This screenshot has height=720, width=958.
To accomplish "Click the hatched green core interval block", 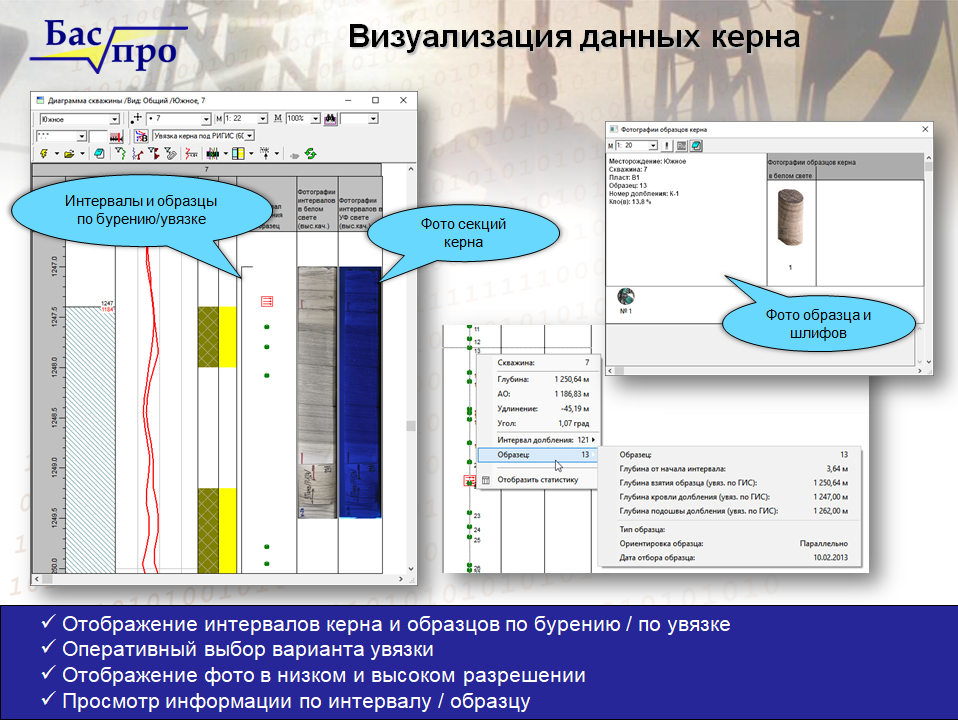I will point(90,439).
